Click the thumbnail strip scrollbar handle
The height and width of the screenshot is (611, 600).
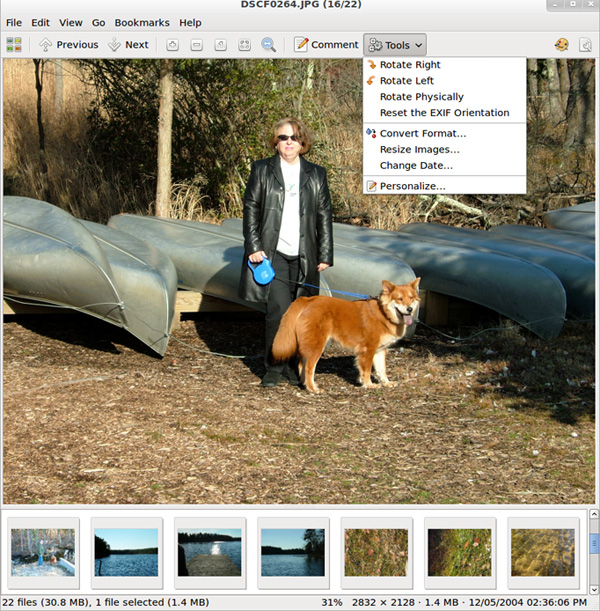tap(594, 543)
